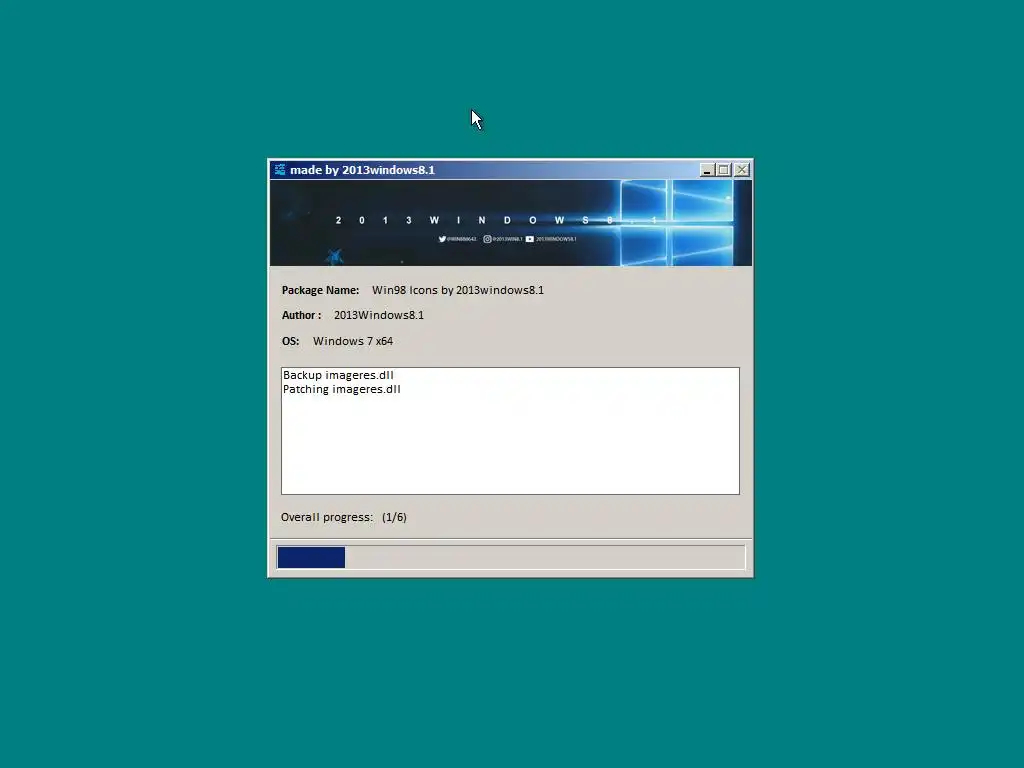Maximize the installer window

click(x=724, y=170)
